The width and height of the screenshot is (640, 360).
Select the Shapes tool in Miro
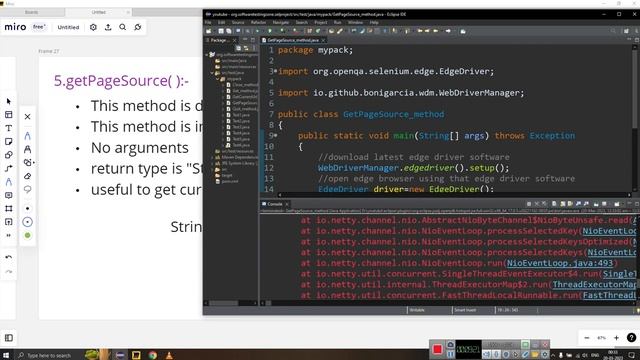click(9, 155)
